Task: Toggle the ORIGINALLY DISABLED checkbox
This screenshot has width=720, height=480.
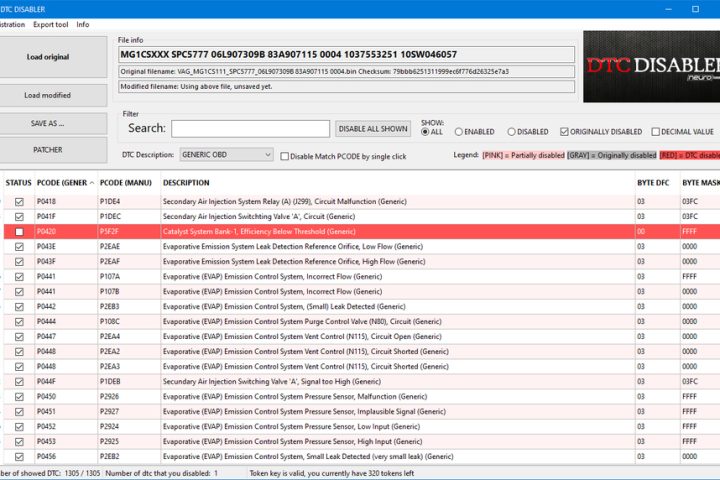Action: tap(566, 131)
